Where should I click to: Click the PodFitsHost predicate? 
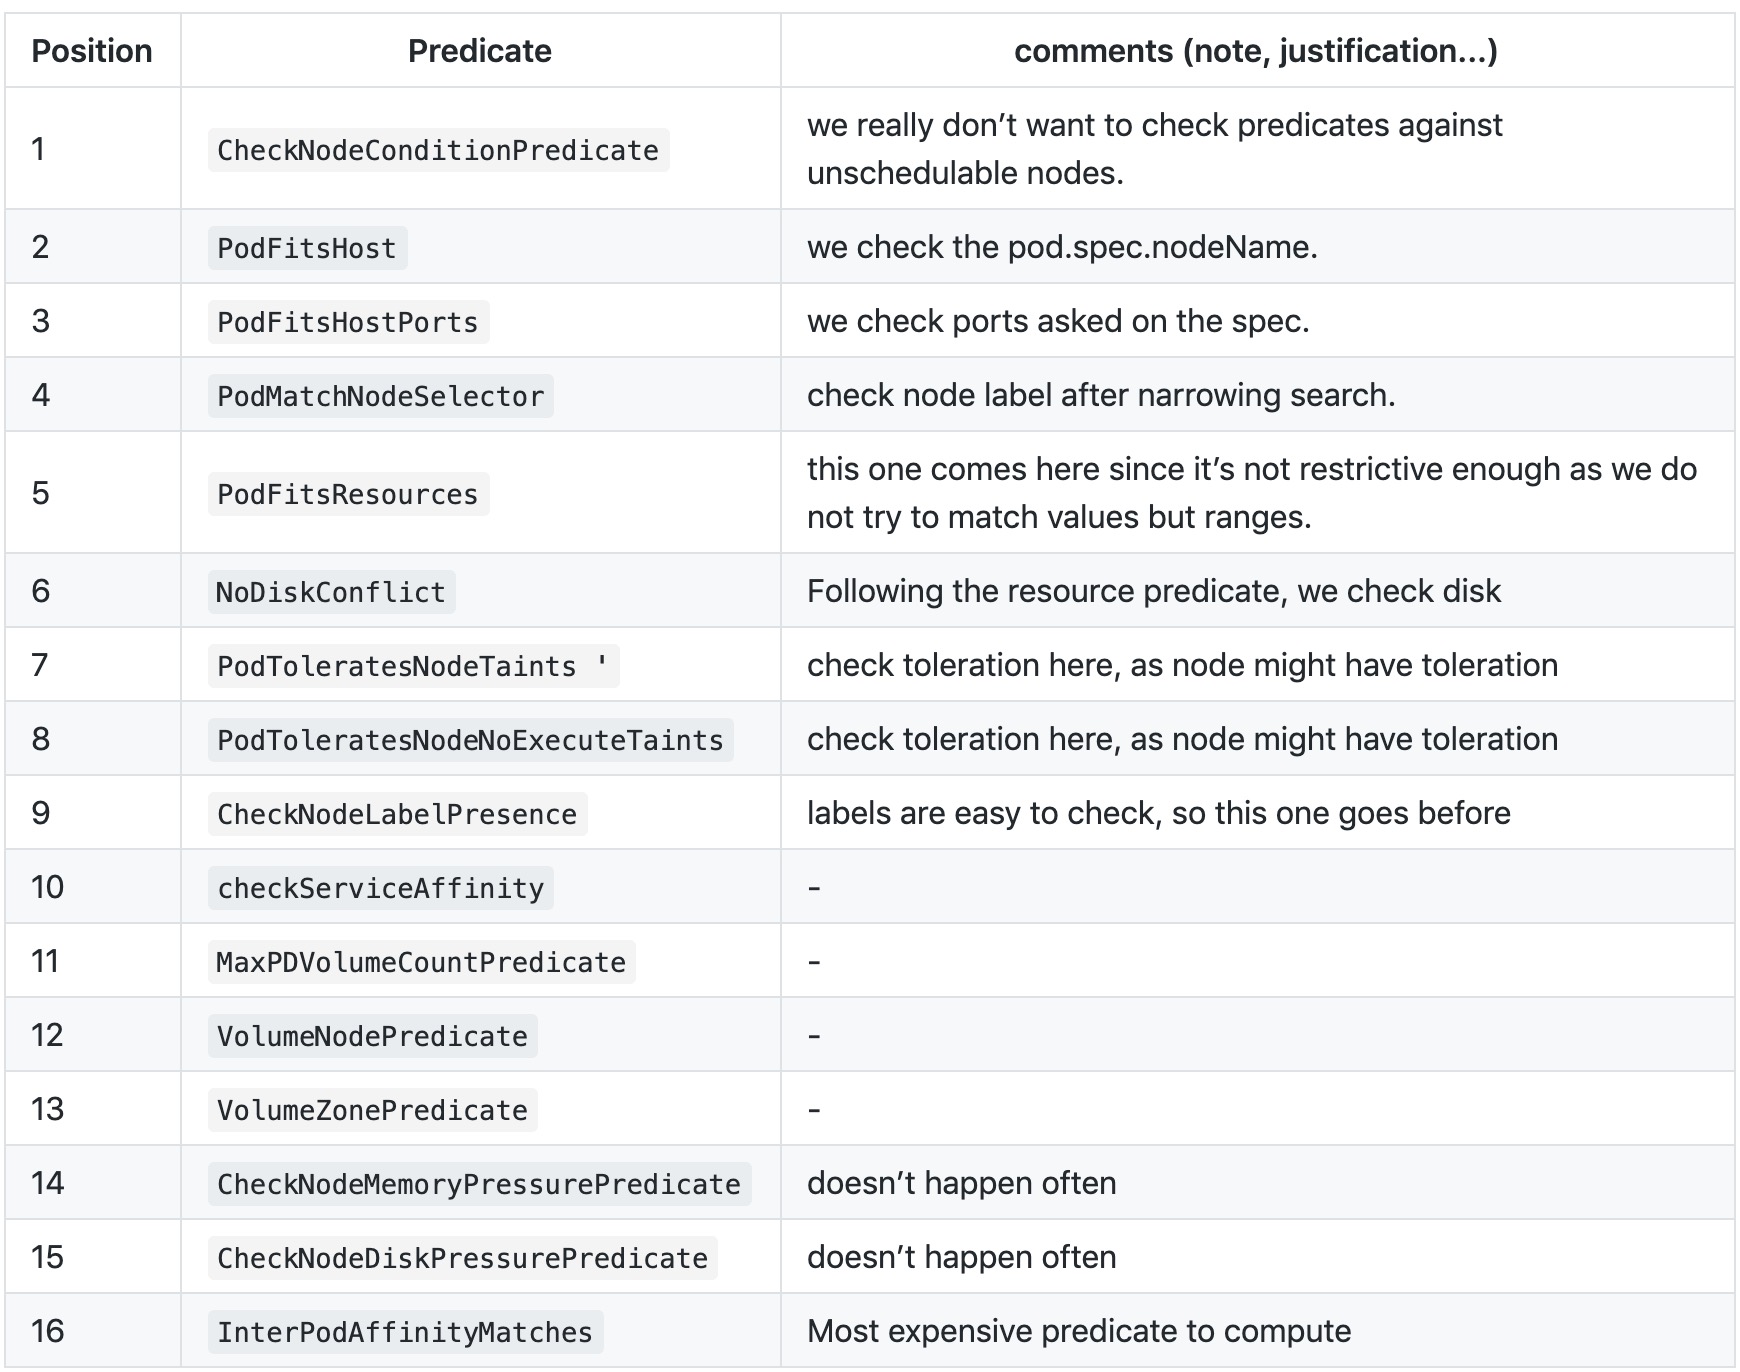tap(307, 248)
